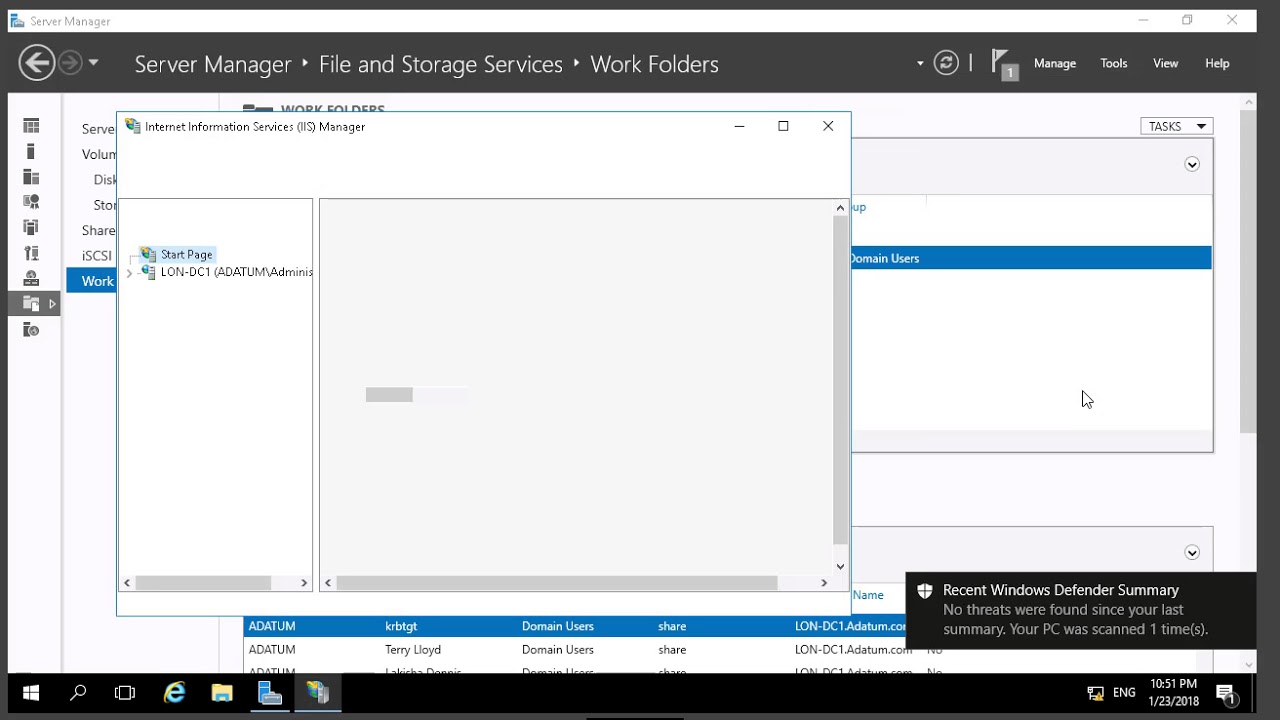Refresh Server Manager with the circular arrows icon
Image resolution: width=1280 pixels, height=720 pixels.
(946, 63)
